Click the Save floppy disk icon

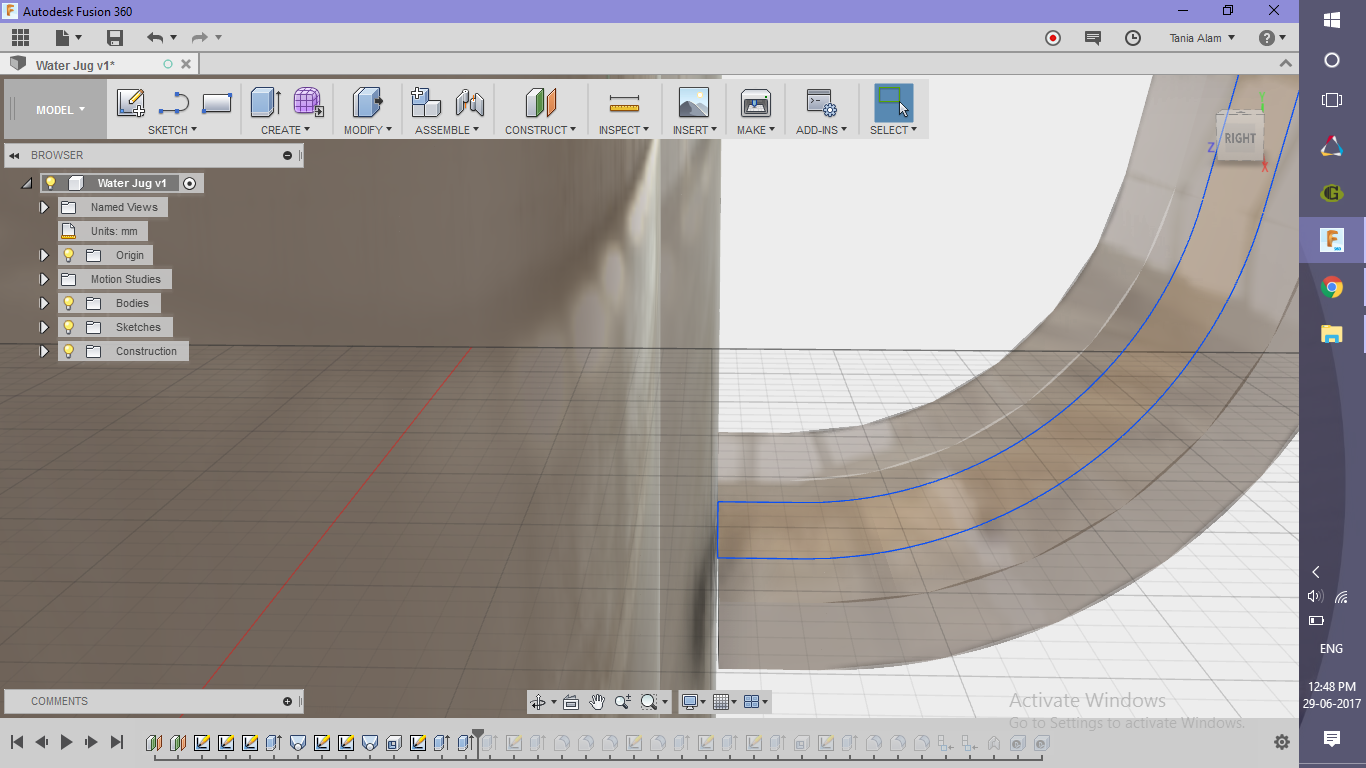[x=115, y=38]
